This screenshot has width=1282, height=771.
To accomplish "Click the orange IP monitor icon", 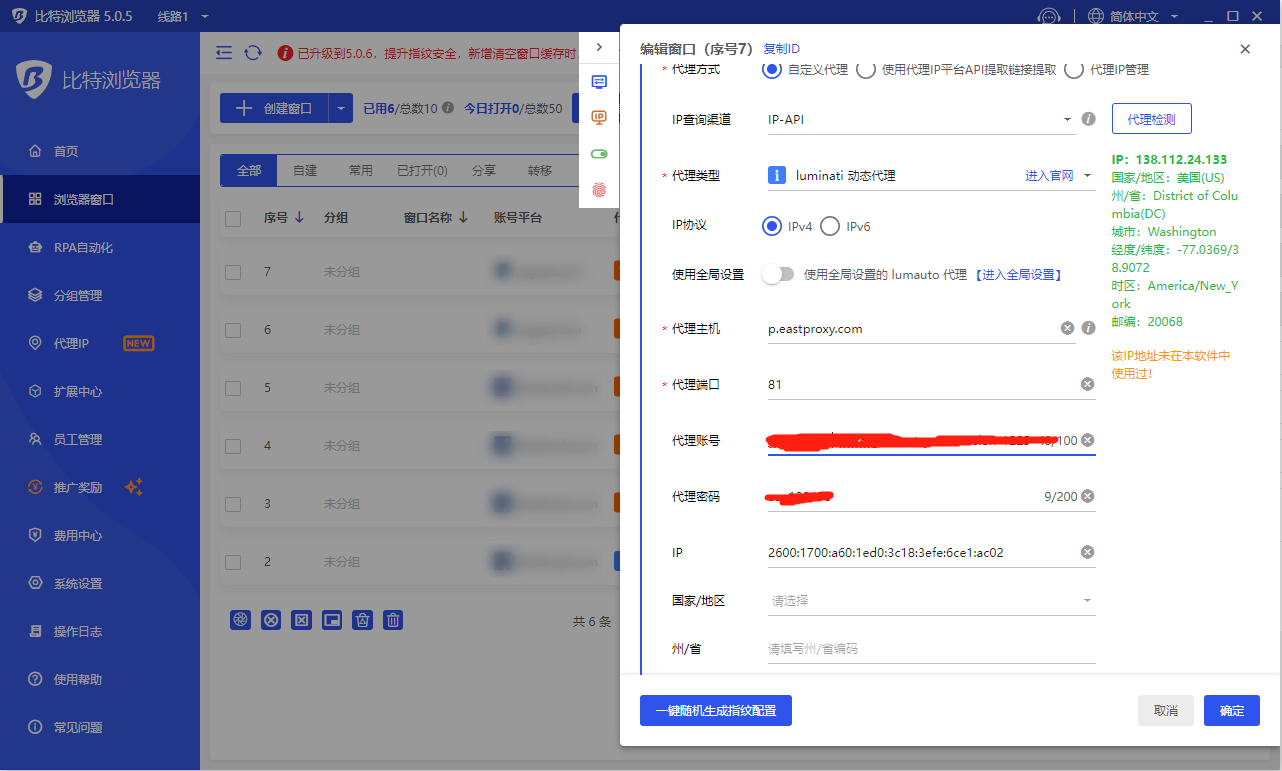I will (599, 118).
